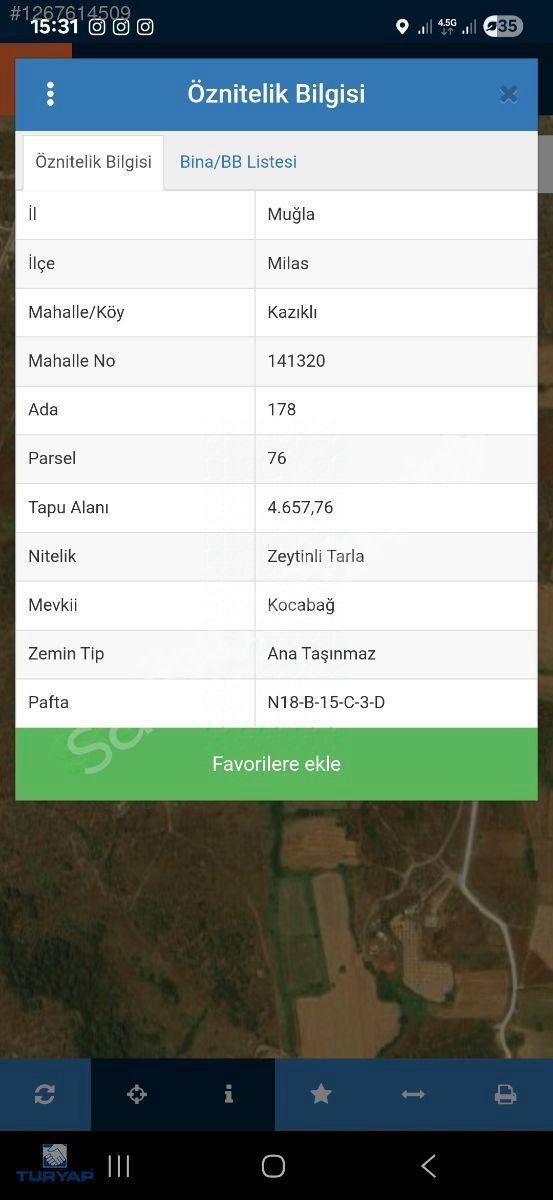Tap the Nitelik row Zeytinli Tarla
This screenshot has height=1200, width=553.
point(276,557)
